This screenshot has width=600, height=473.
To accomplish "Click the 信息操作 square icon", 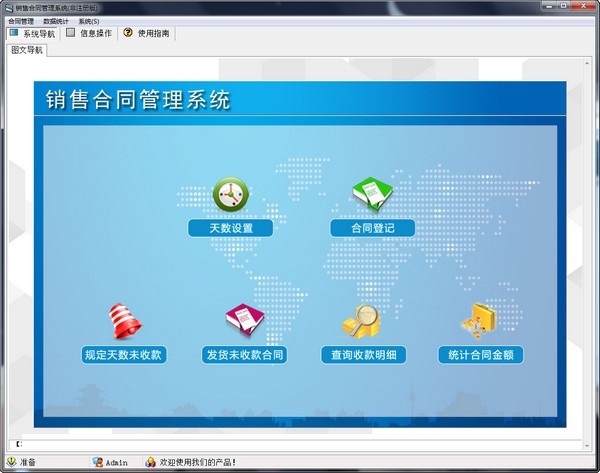I will pos(70,33).
